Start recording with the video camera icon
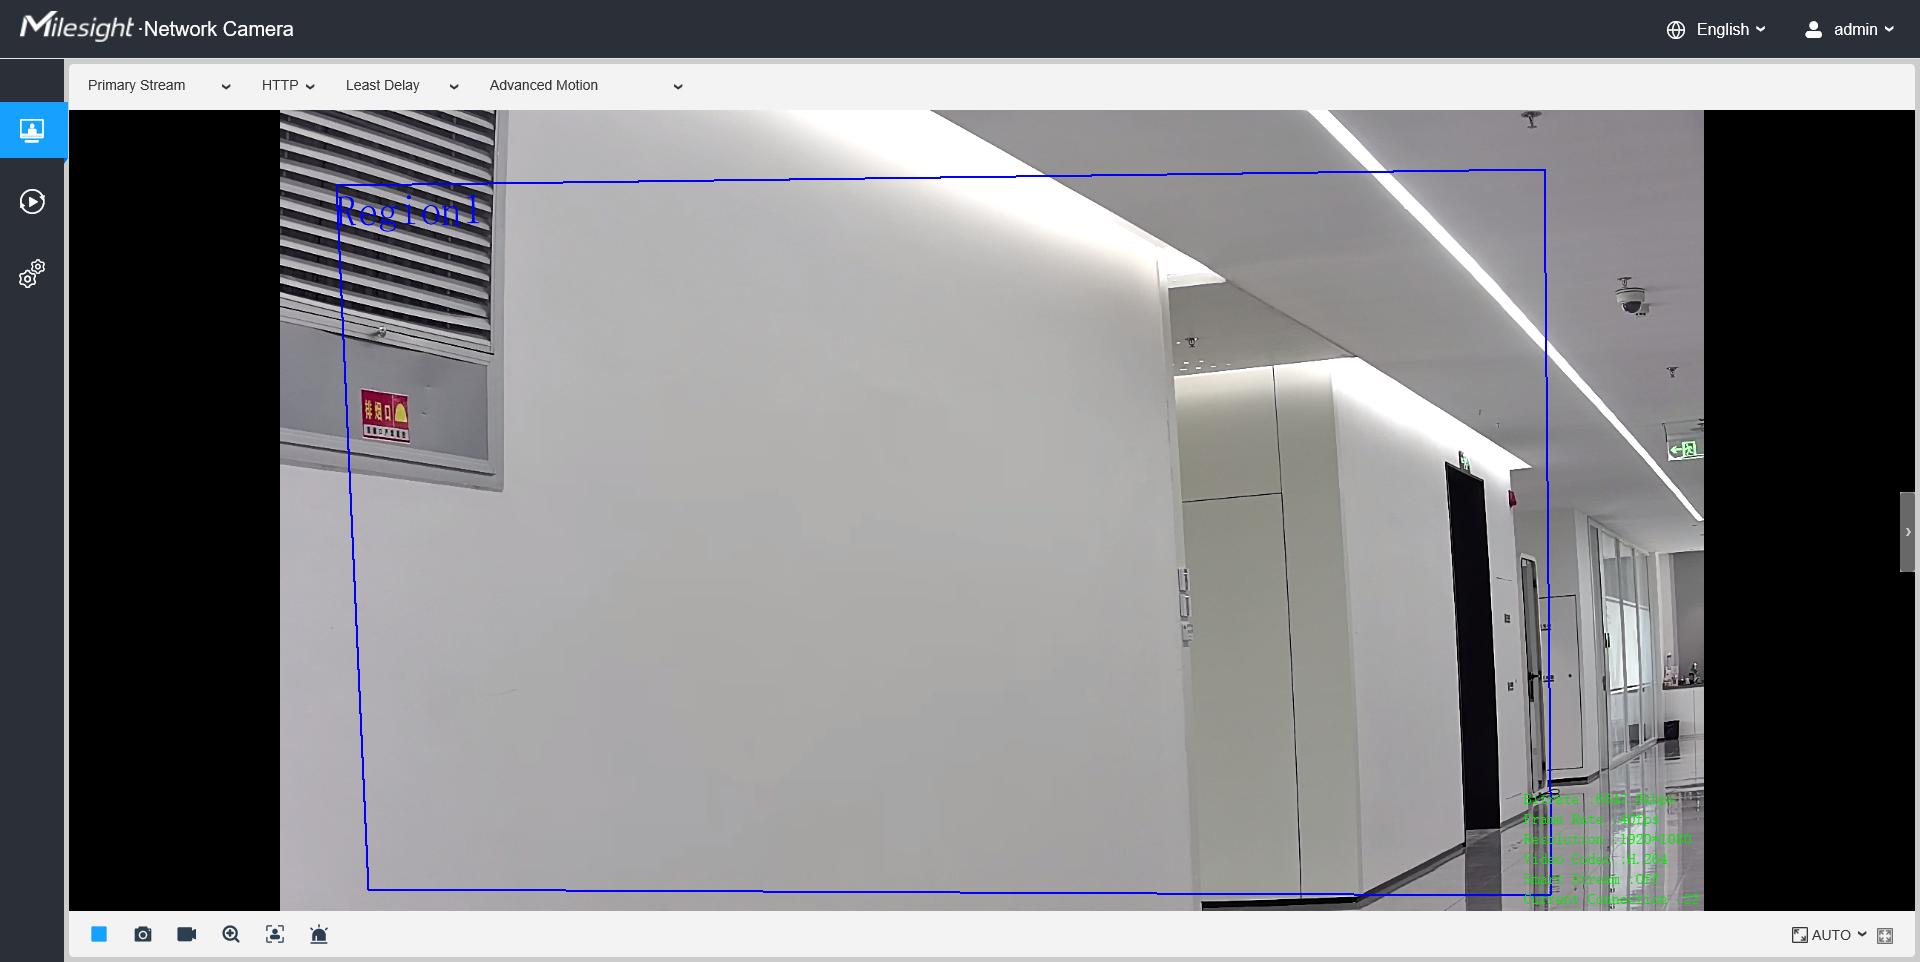The image size is (1920, 962). [x=187, y=934]
